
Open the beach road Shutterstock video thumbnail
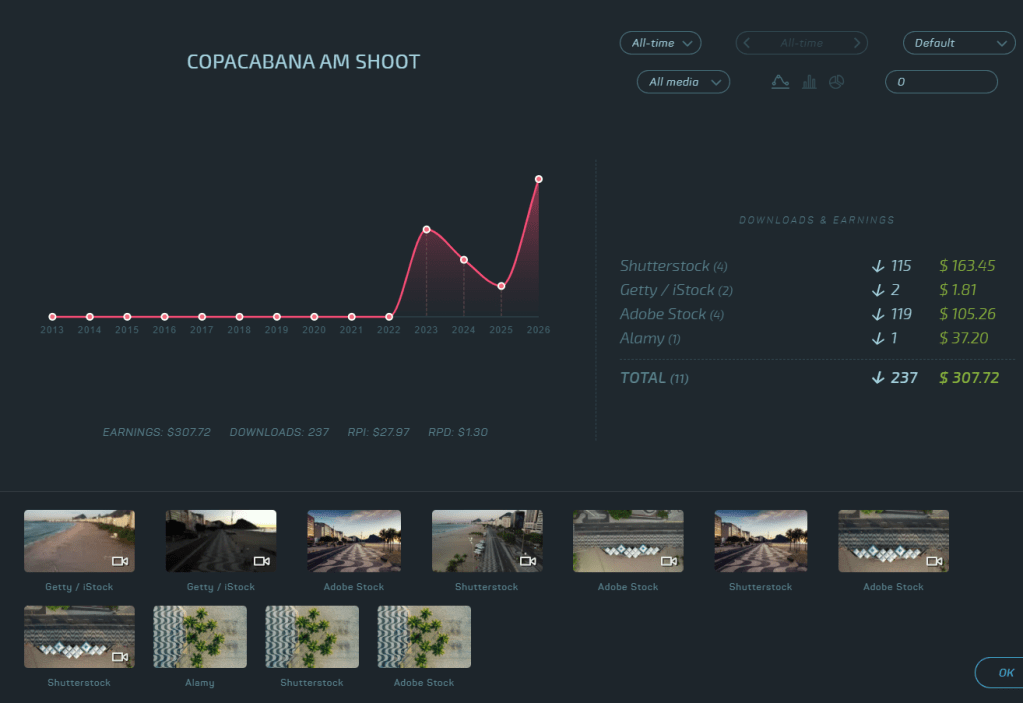pyautogui.click(x=487, y=541)
